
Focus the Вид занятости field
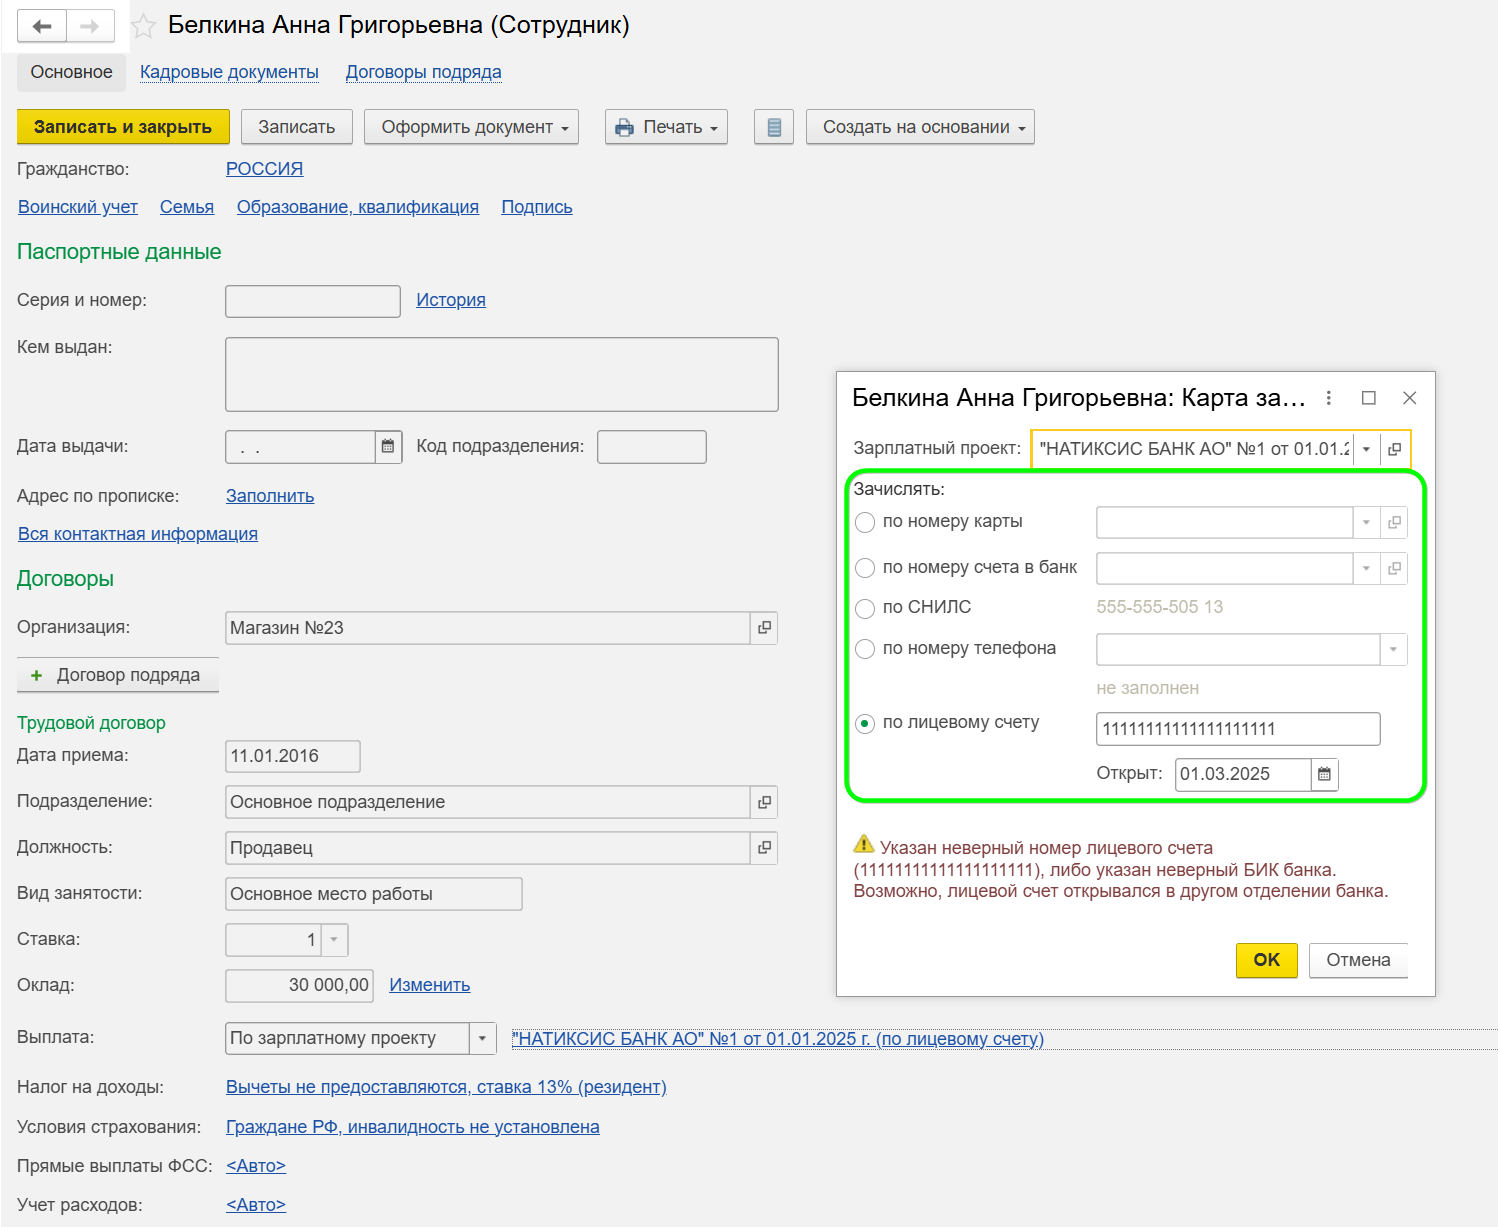[x=374, y=894]
